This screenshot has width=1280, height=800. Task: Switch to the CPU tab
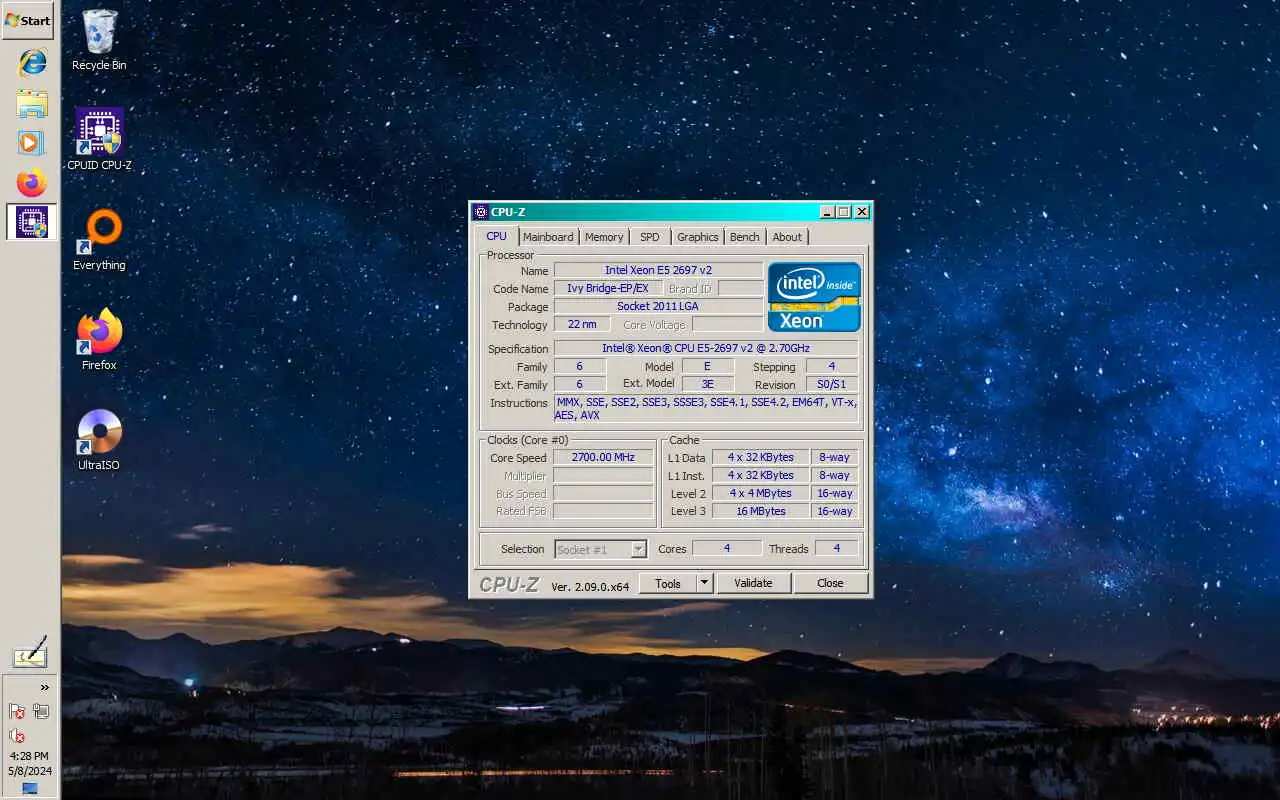click(x=497, y=236)
